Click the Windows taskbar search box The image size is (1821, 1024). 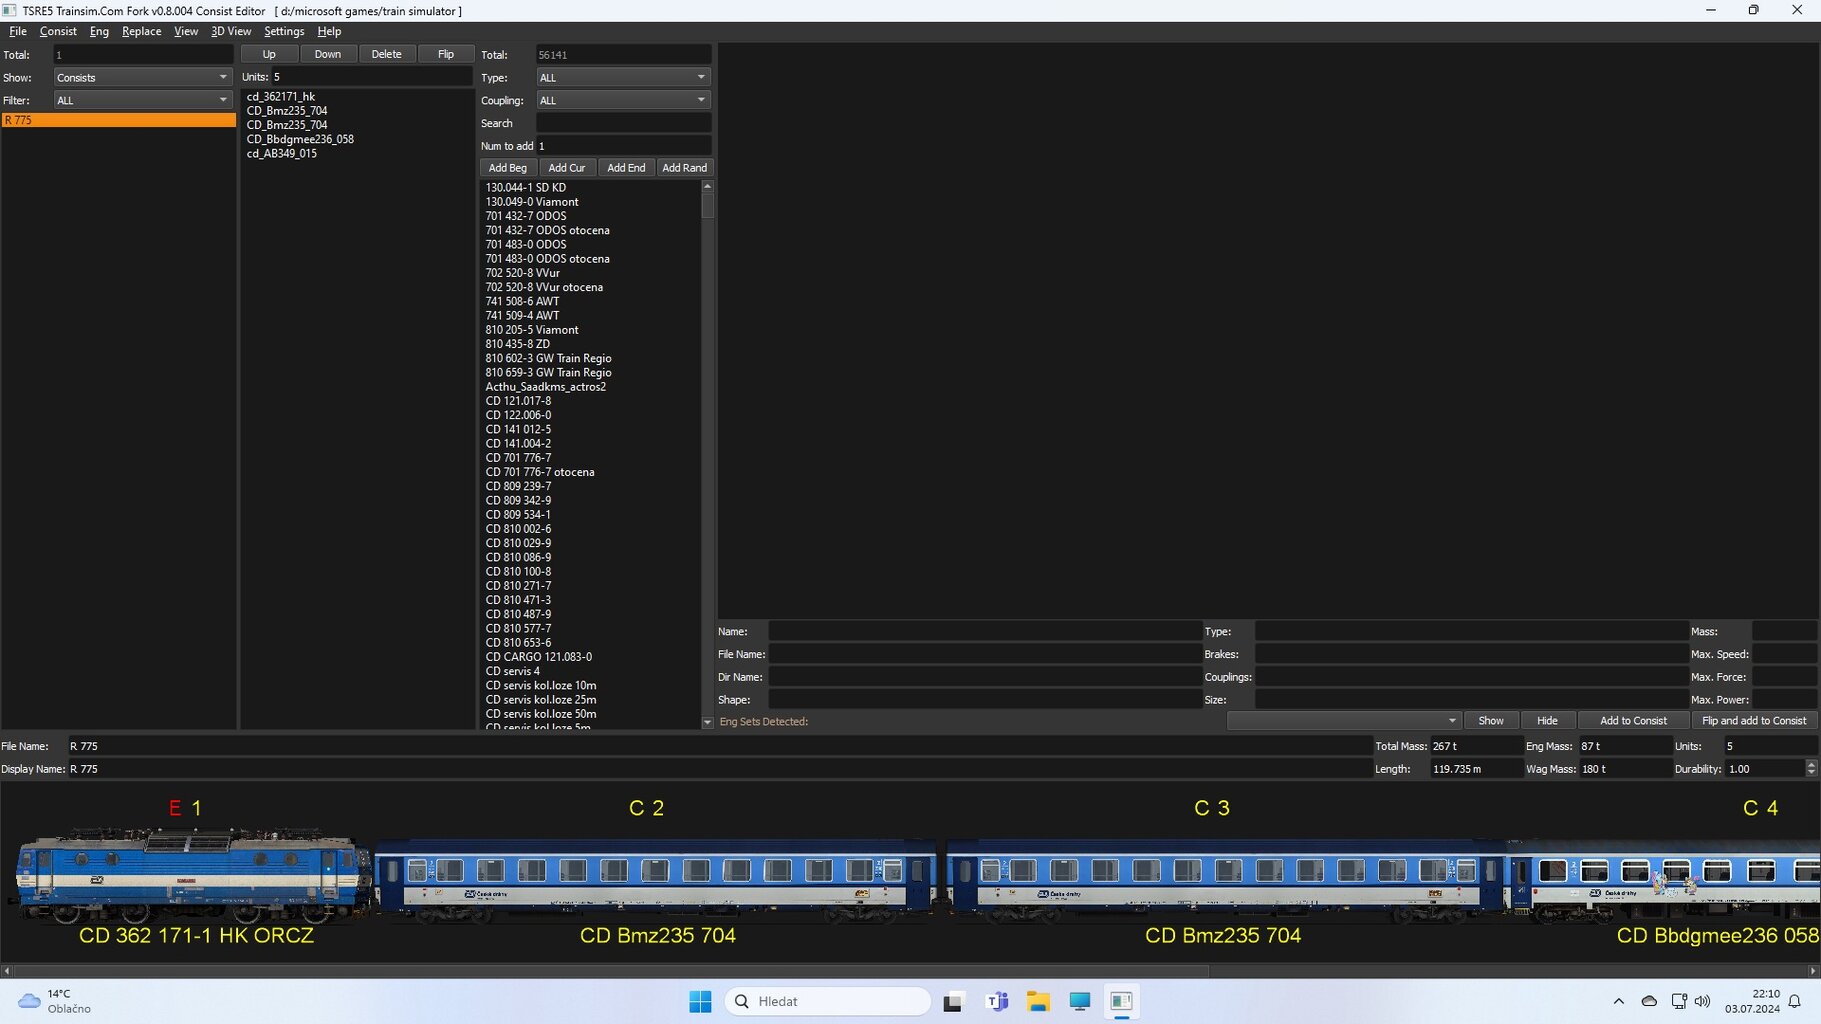pos(828,1001)
